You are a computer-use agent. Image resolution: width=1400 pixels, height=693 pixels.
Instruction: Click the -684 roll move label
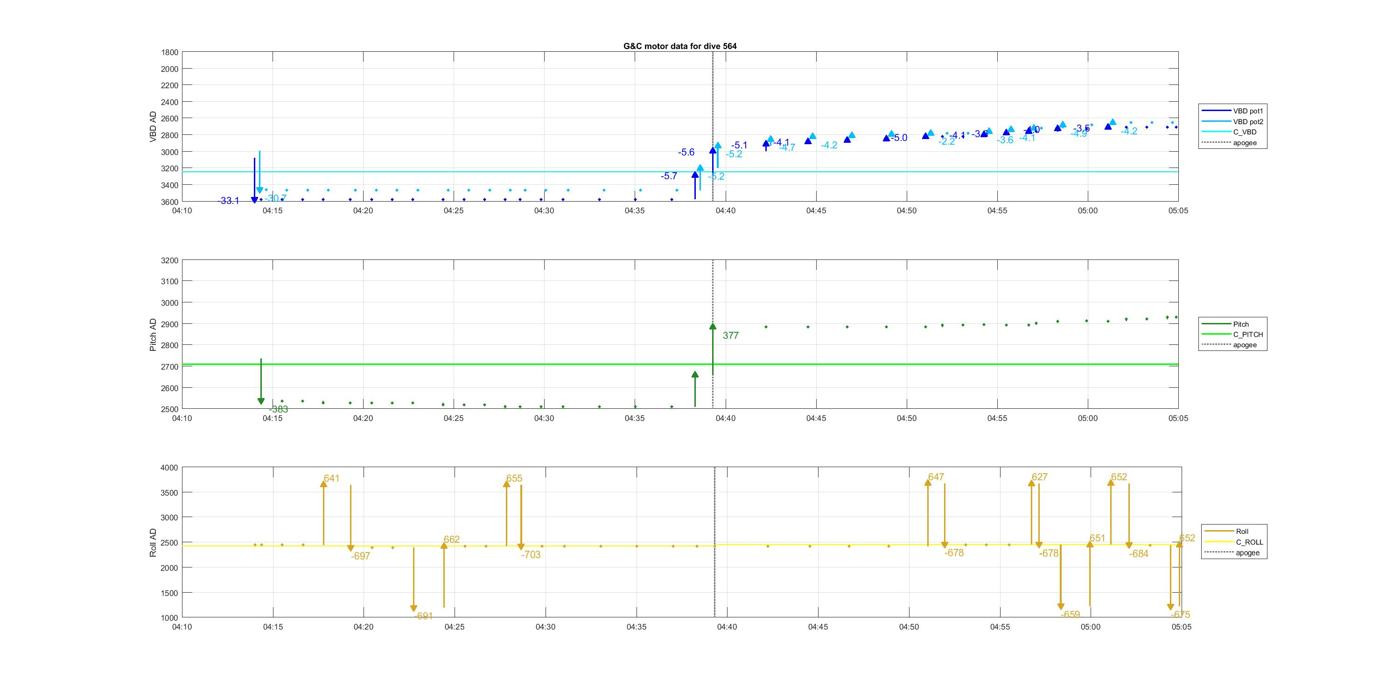point(1139,553)
